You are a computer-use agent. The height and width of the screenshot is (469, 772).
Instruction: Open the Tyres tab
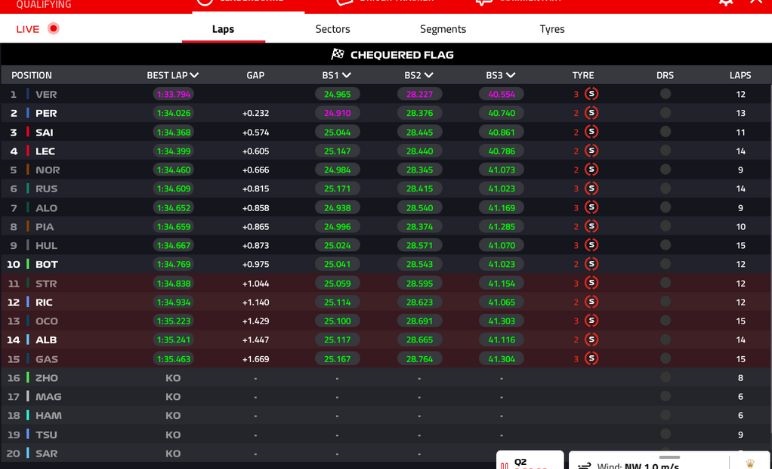(x=552, y=30)
